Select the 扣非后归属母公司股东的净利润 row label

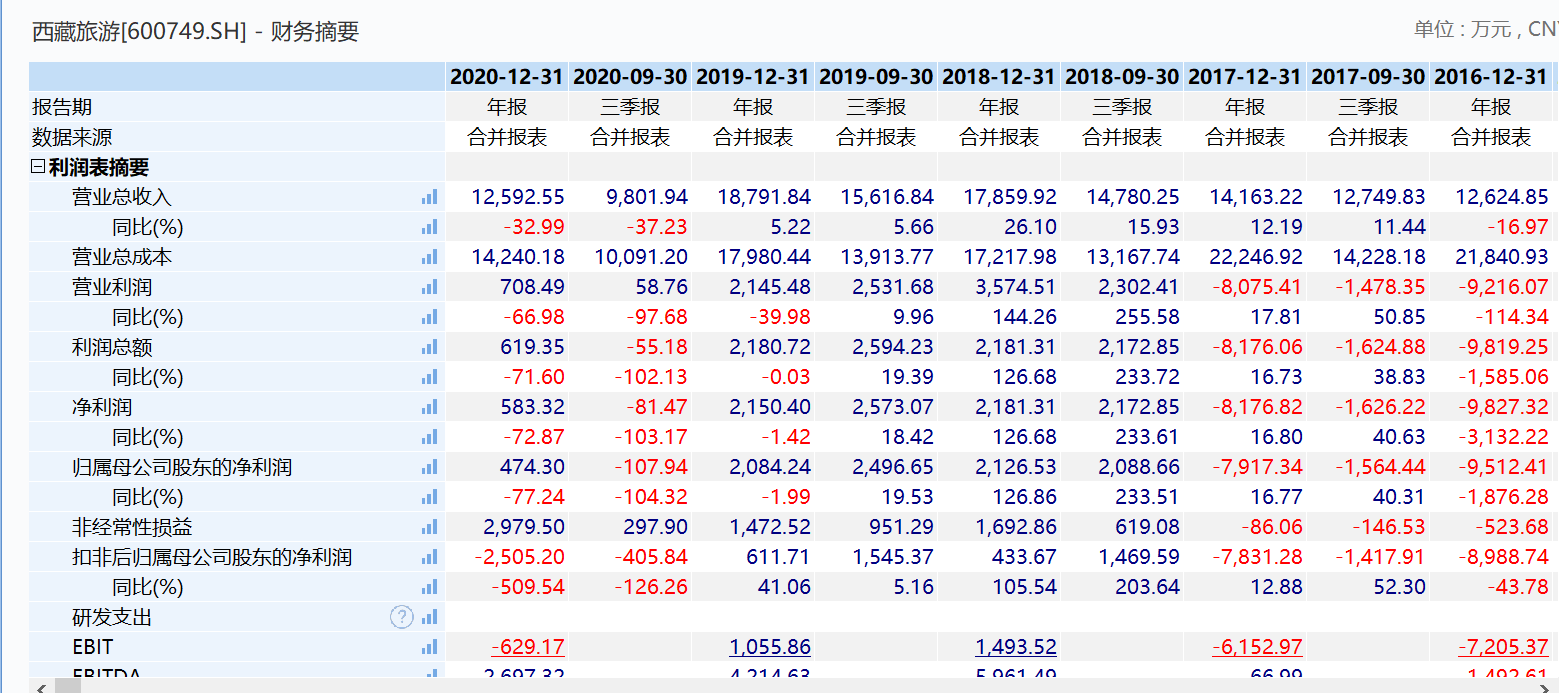[x=212, y=557]
